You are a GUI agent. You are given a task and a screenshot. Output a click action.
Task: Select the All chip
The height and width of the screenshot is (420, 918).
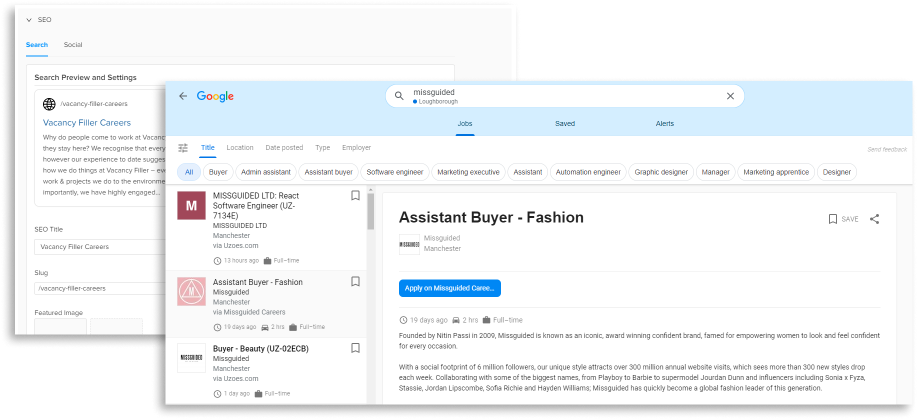click(x=189, y=172)
